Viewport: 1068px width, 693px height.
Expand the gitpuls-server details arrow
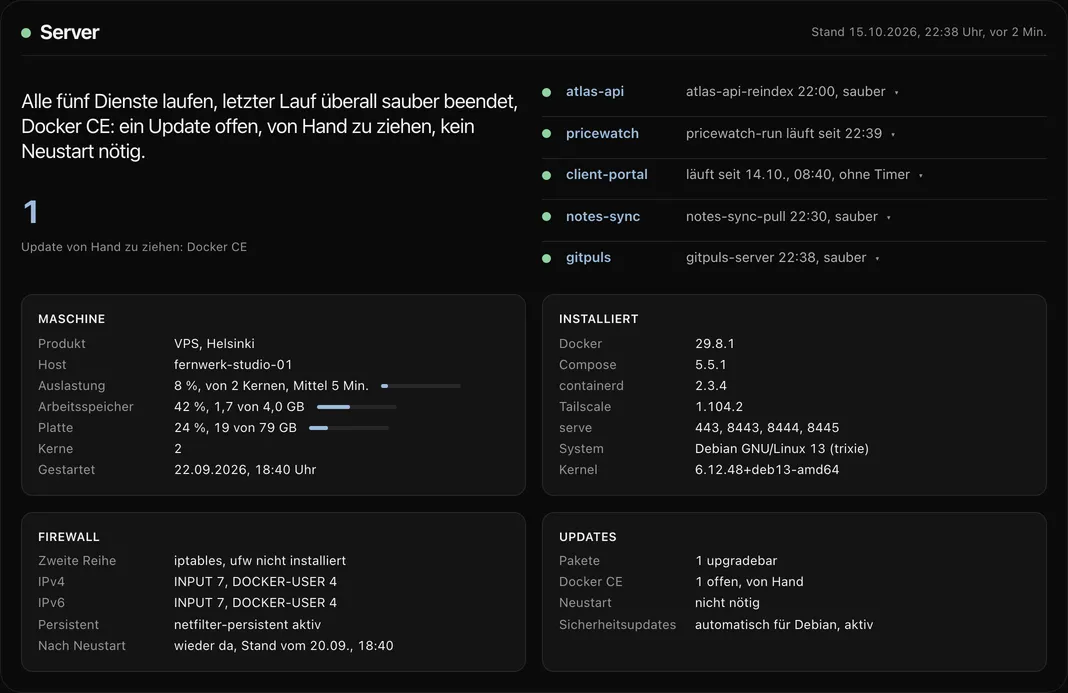tap(877, 259)
